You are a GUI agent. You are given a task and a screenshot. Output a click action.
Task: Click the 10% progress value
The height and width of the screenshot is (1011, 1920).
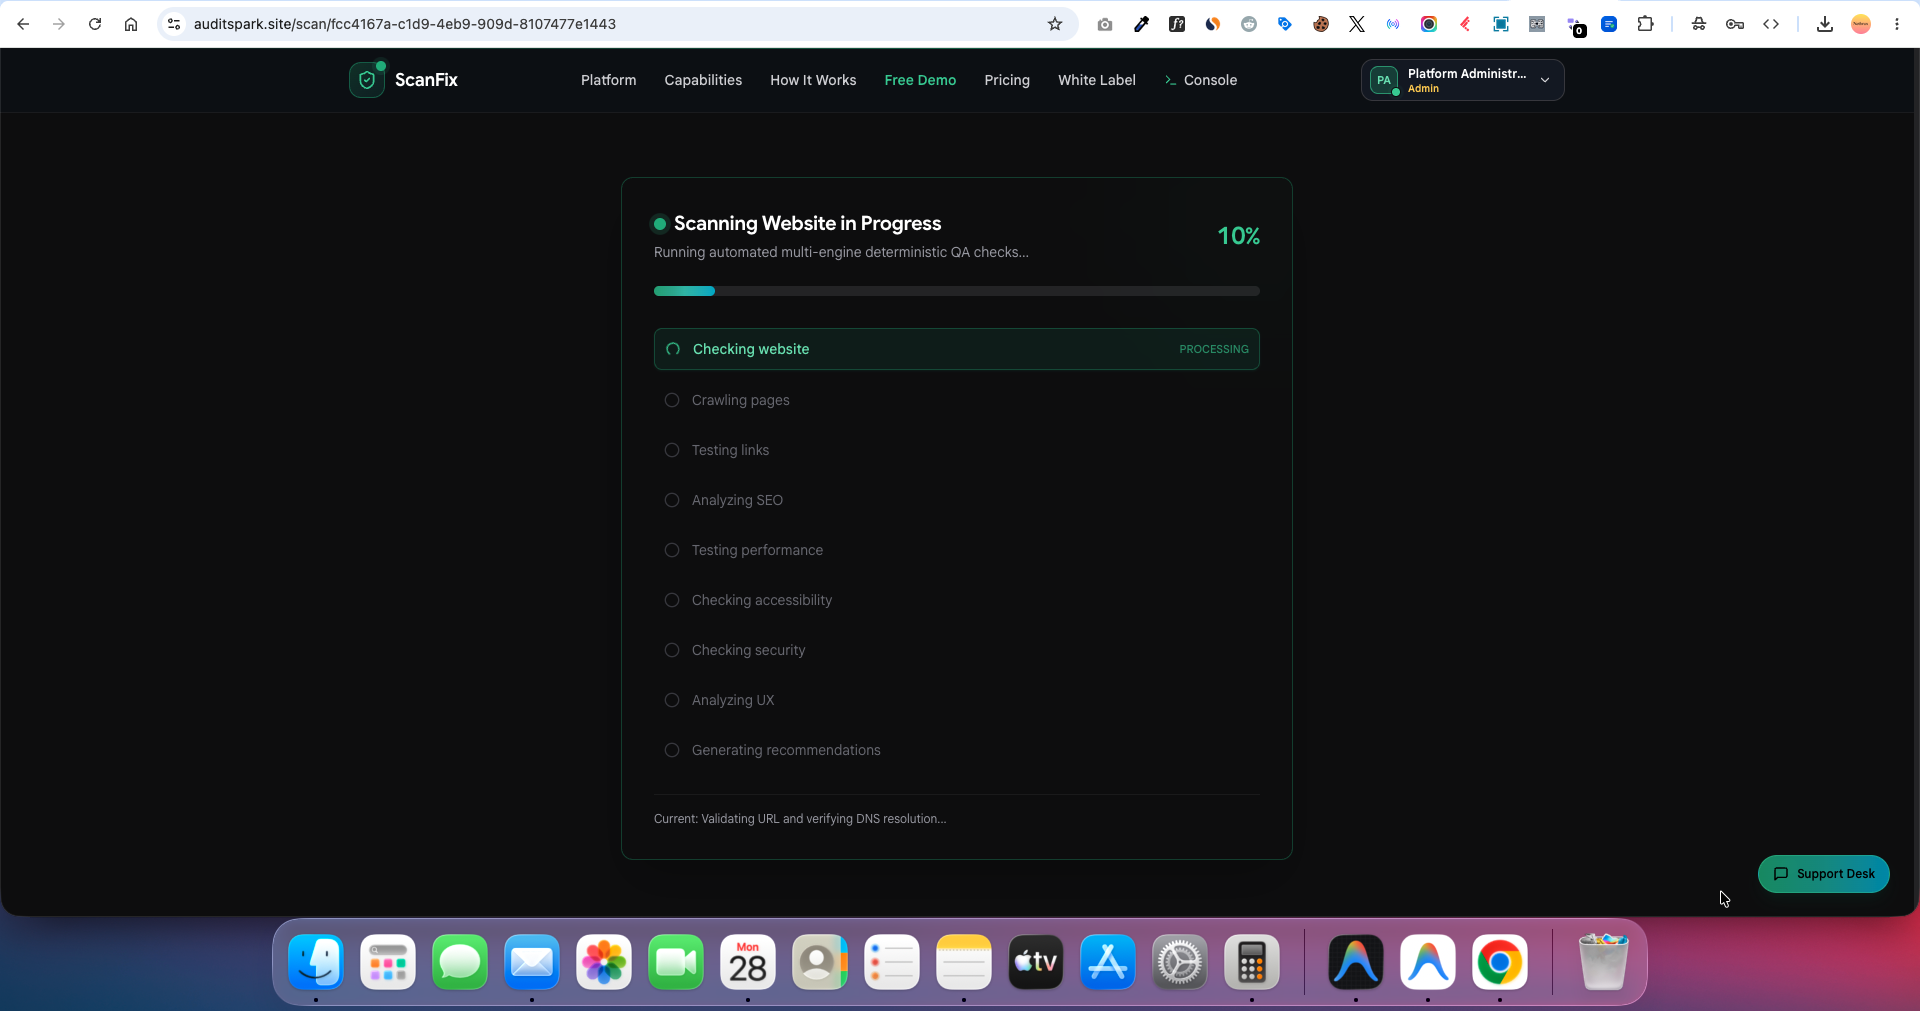pyautogui.click(x=1238, y=236)
